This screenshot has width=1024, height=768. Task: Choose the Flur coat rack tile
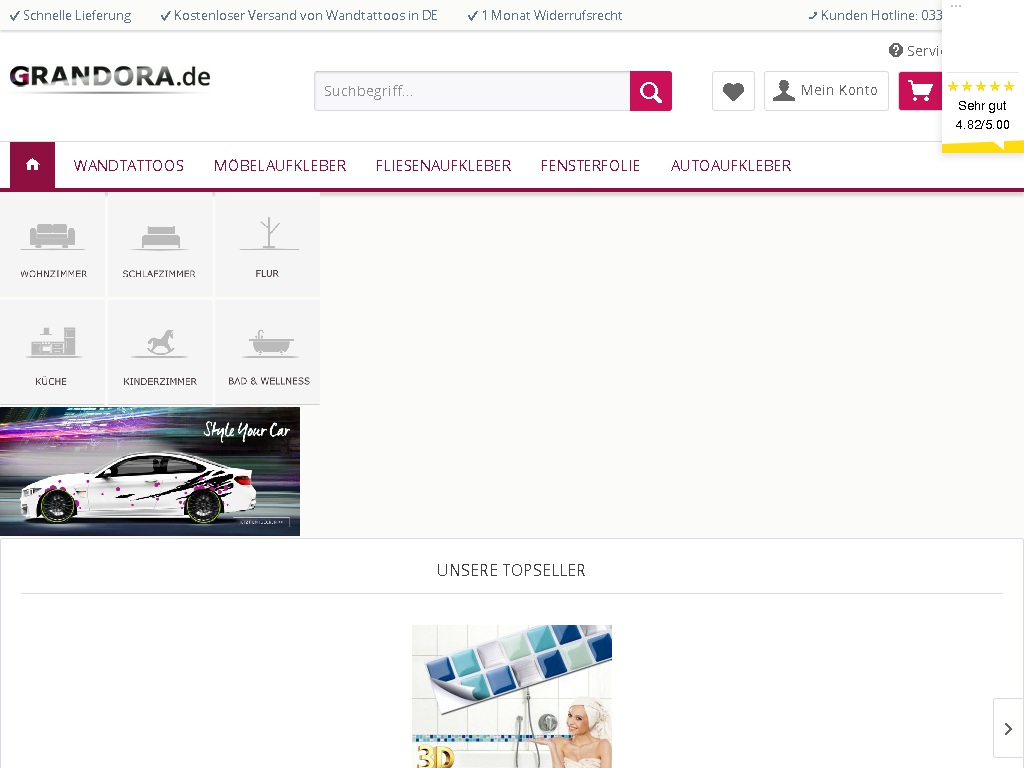(x=267, y=246)
